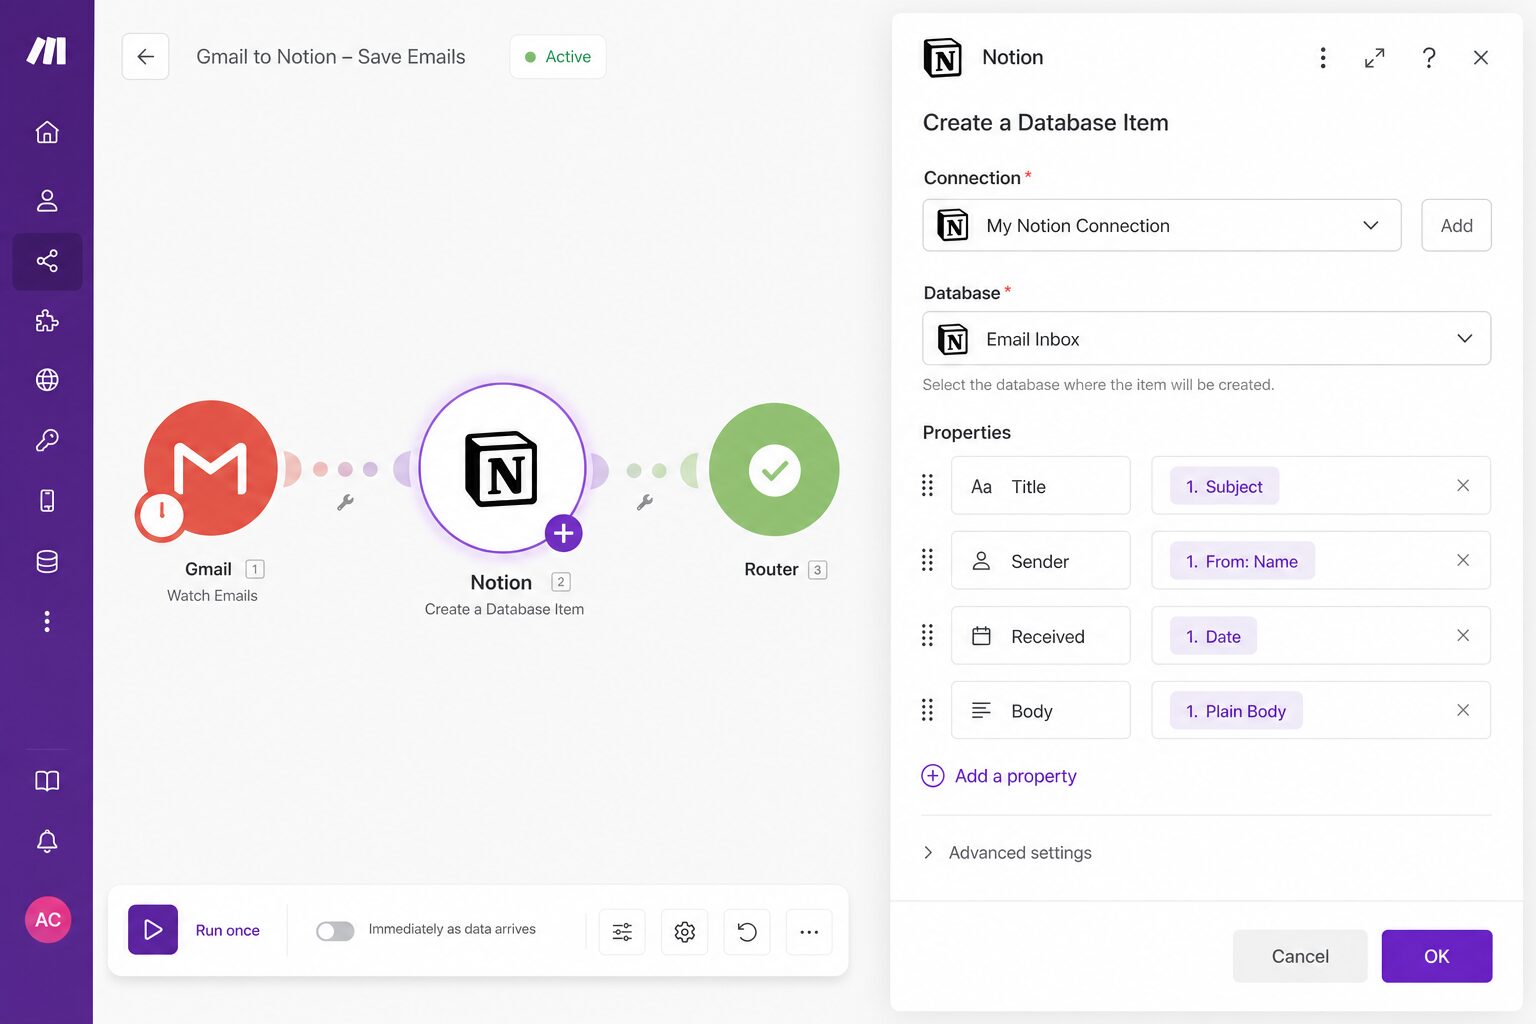Click the undo history icon in toolbar
Screen dimensions: 1536x1024
click(747, 932)
